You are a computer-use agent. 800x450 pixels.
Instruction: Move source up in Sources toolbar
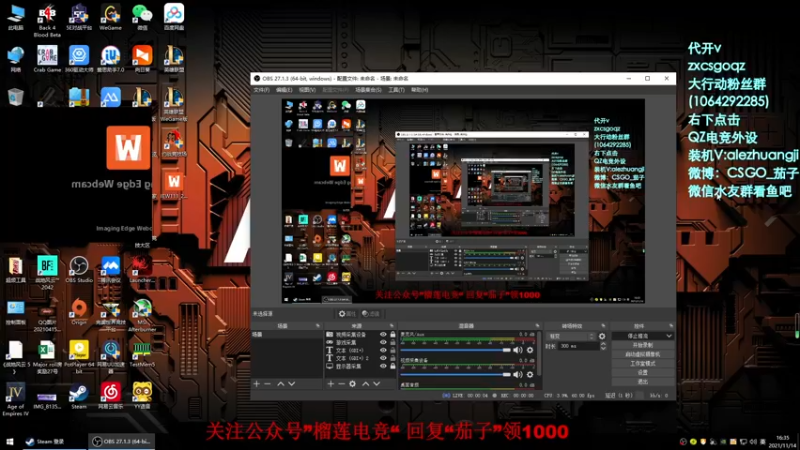tap(365, 384)
